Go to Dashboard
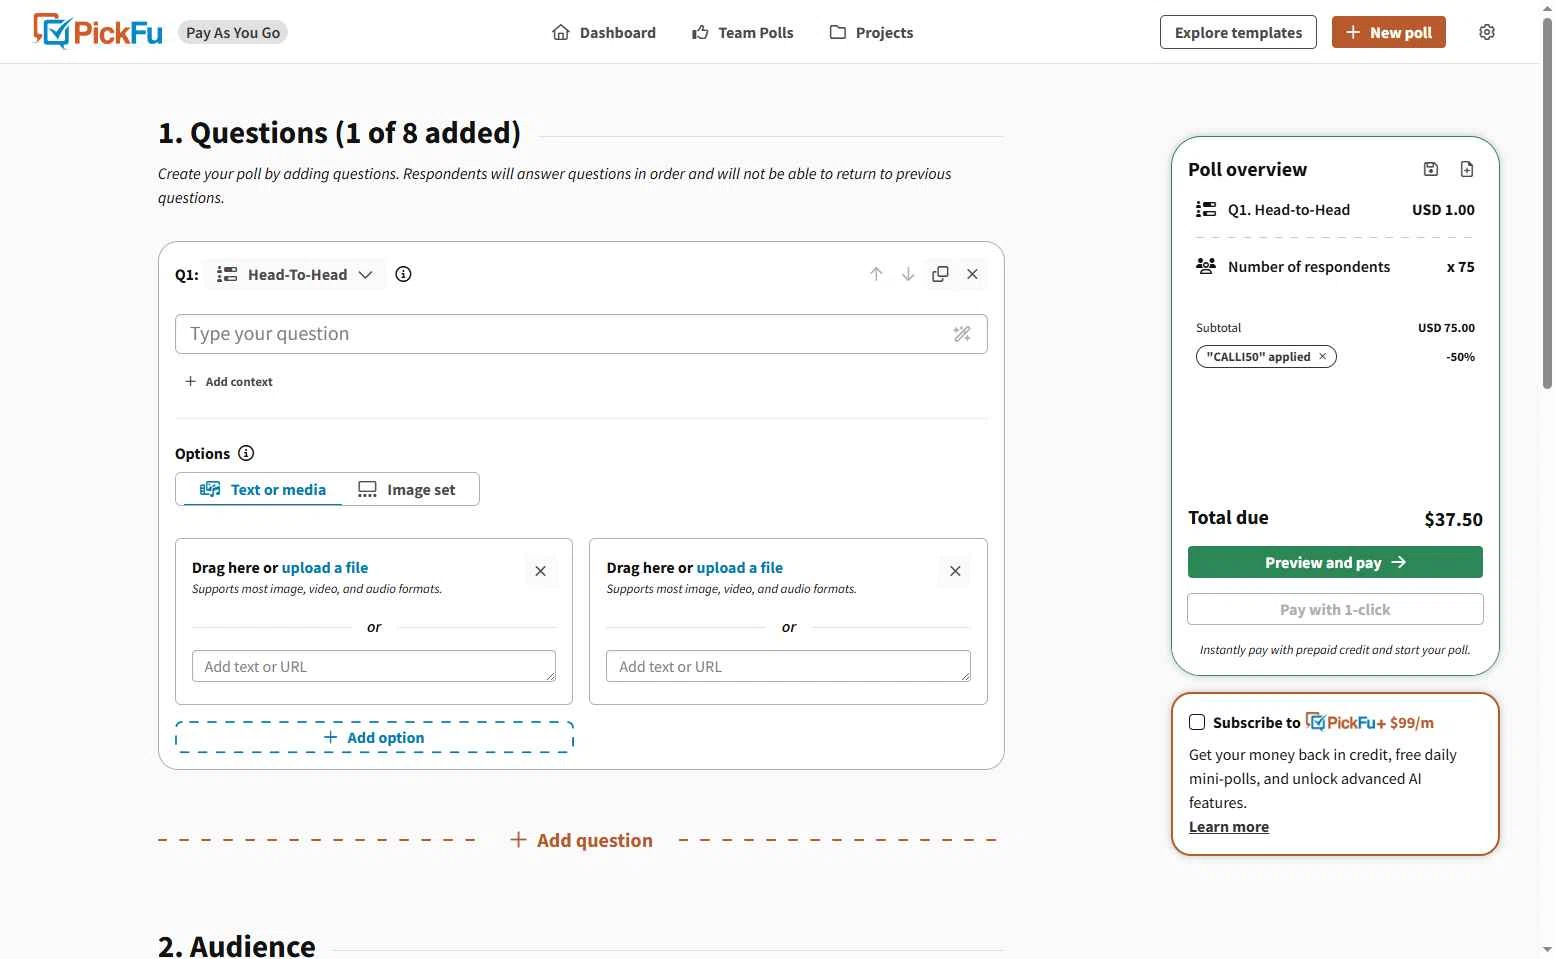The height and width of the screenshot is (959, 1555). tap(604, 32)
